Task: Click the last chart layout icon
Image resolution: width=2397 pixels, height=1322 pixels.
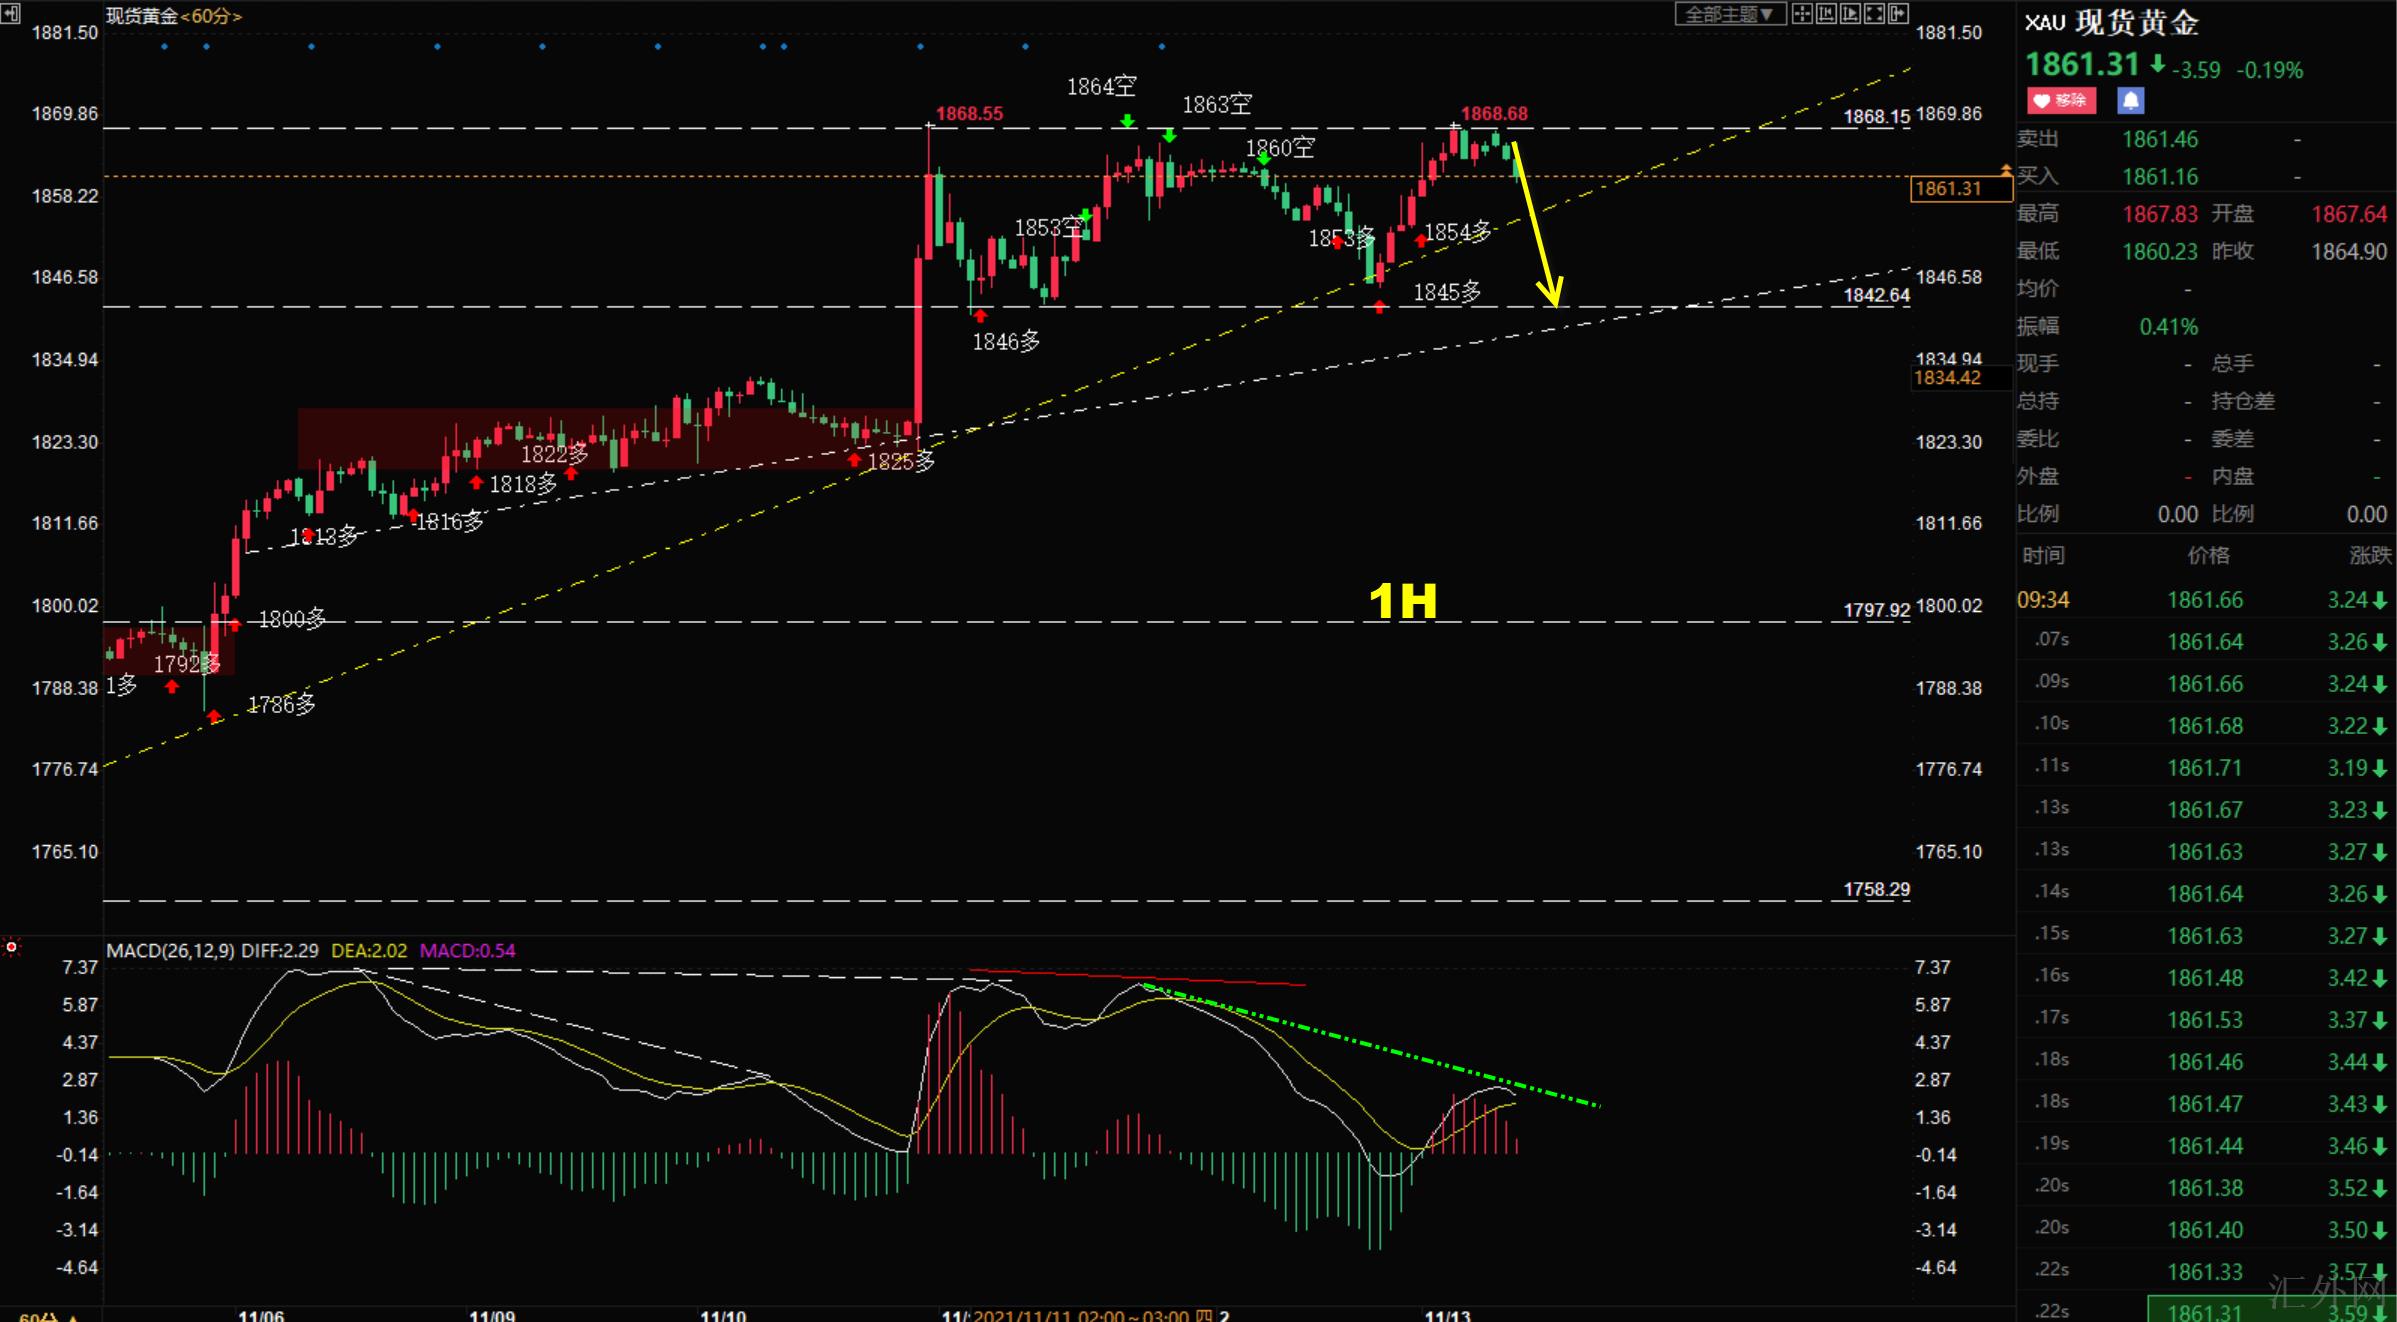Action: click(x=1898, y=14)
